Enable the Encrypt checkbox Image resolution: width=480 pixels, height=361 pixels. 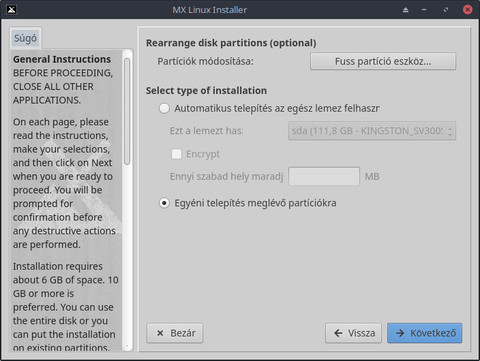pyautogui.click(x=176, y=154)
